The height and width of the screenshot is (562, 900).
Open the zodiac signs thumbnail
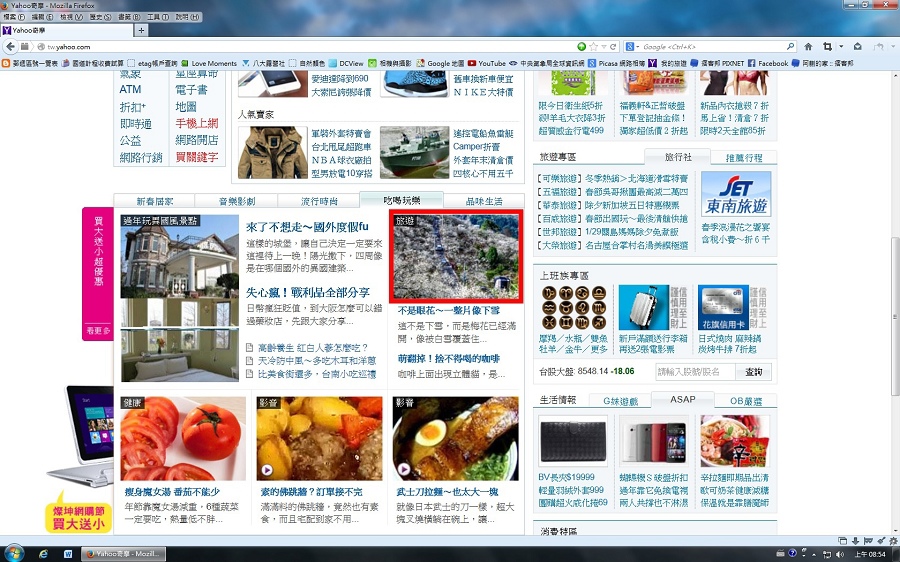click(573, 307)
